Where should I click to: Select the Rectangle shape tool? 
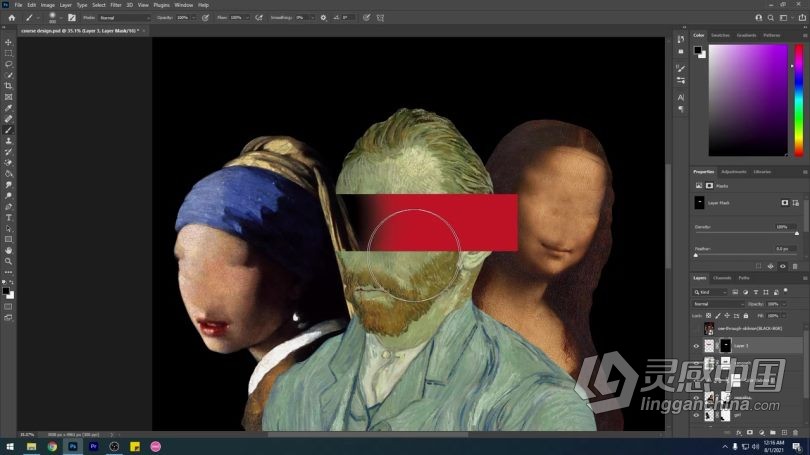[x=8, y=240]
